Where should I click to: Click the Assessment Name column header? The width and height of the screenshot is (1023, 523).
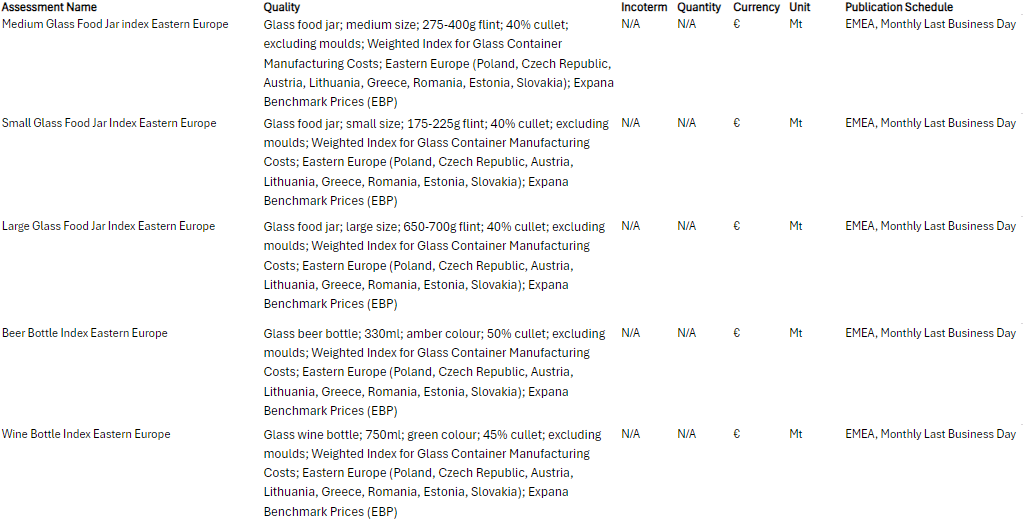pos(50,7)
